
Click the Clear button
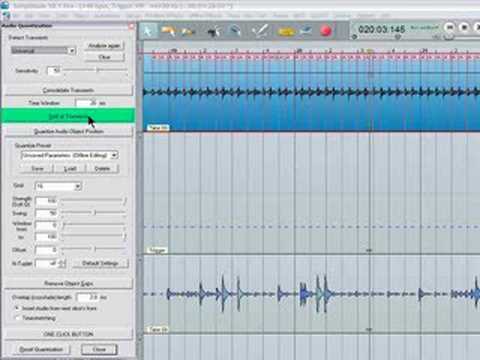[x=104, y=57]
